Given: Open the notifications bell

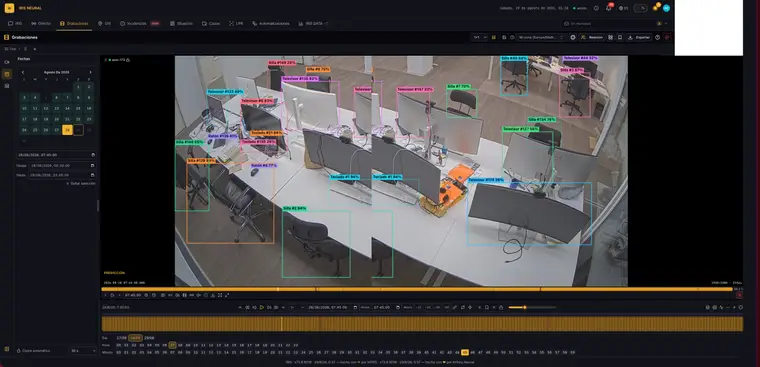Looking at the screenshot, I should [609, 8].
